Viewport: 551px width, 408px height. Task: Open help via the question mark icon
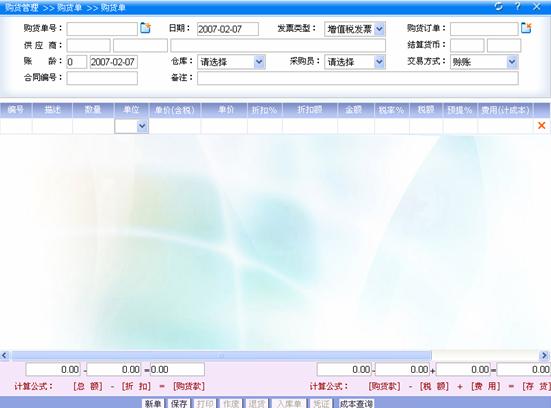click(x=517, y=6)
